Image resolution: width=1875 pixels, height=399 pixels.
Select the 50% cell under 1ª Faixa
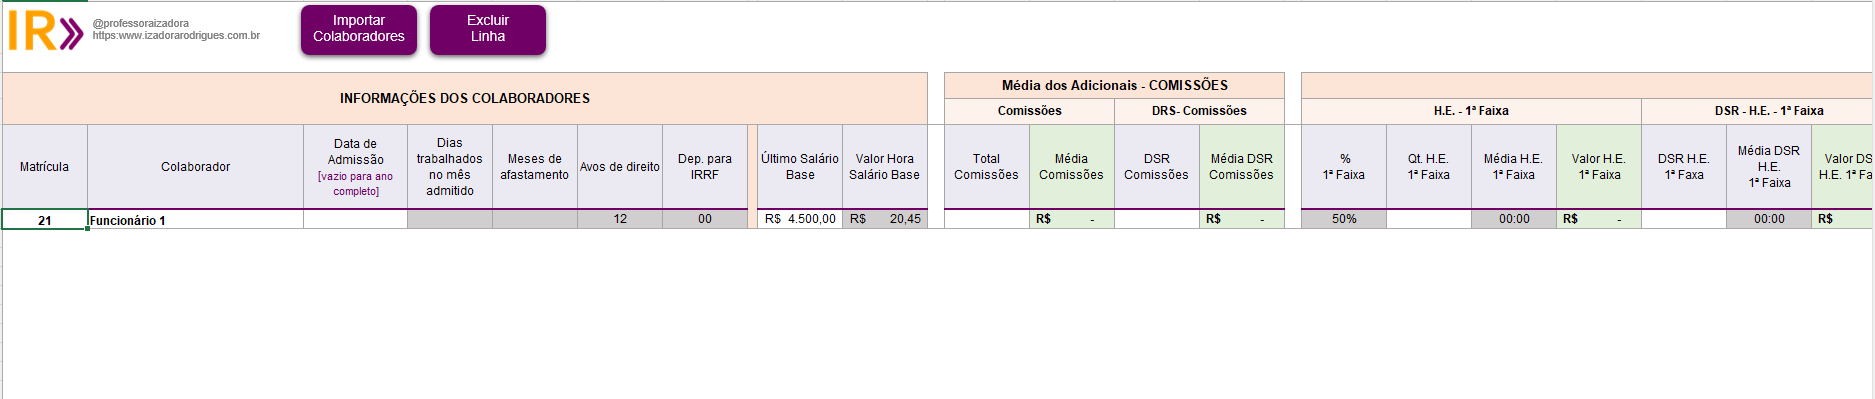click(x=1344, y=219)
